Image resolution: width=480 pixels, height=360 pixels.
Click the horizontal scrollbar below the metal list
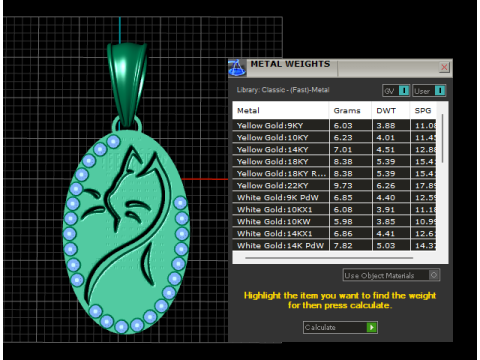pyautogui.click(x=329, y=258)
